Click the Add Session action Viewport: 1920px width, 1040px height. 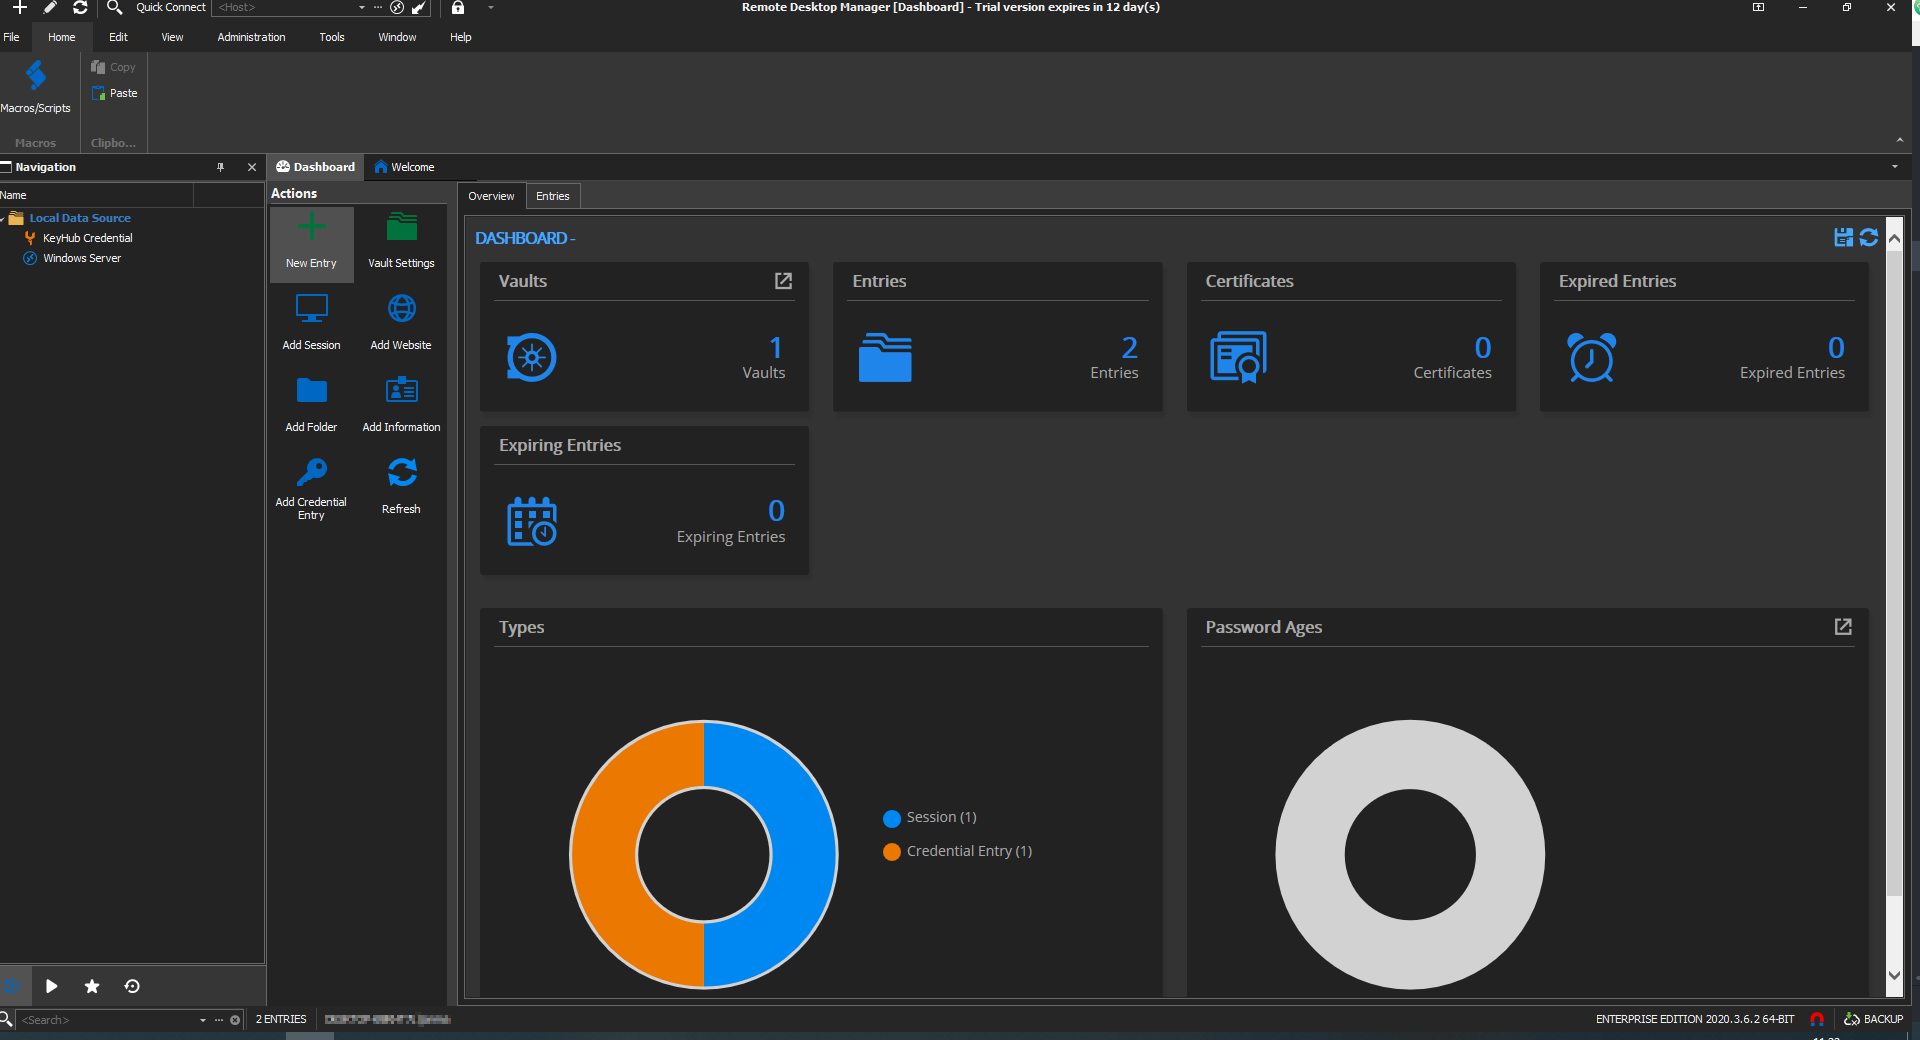pyautogui.click(x=311, y=323)
